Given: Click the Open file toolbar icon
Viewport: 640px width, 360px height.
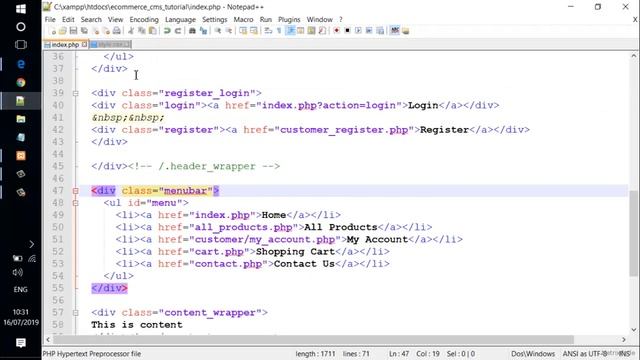Looking at the screenshot, I should [x=62, y=31].
